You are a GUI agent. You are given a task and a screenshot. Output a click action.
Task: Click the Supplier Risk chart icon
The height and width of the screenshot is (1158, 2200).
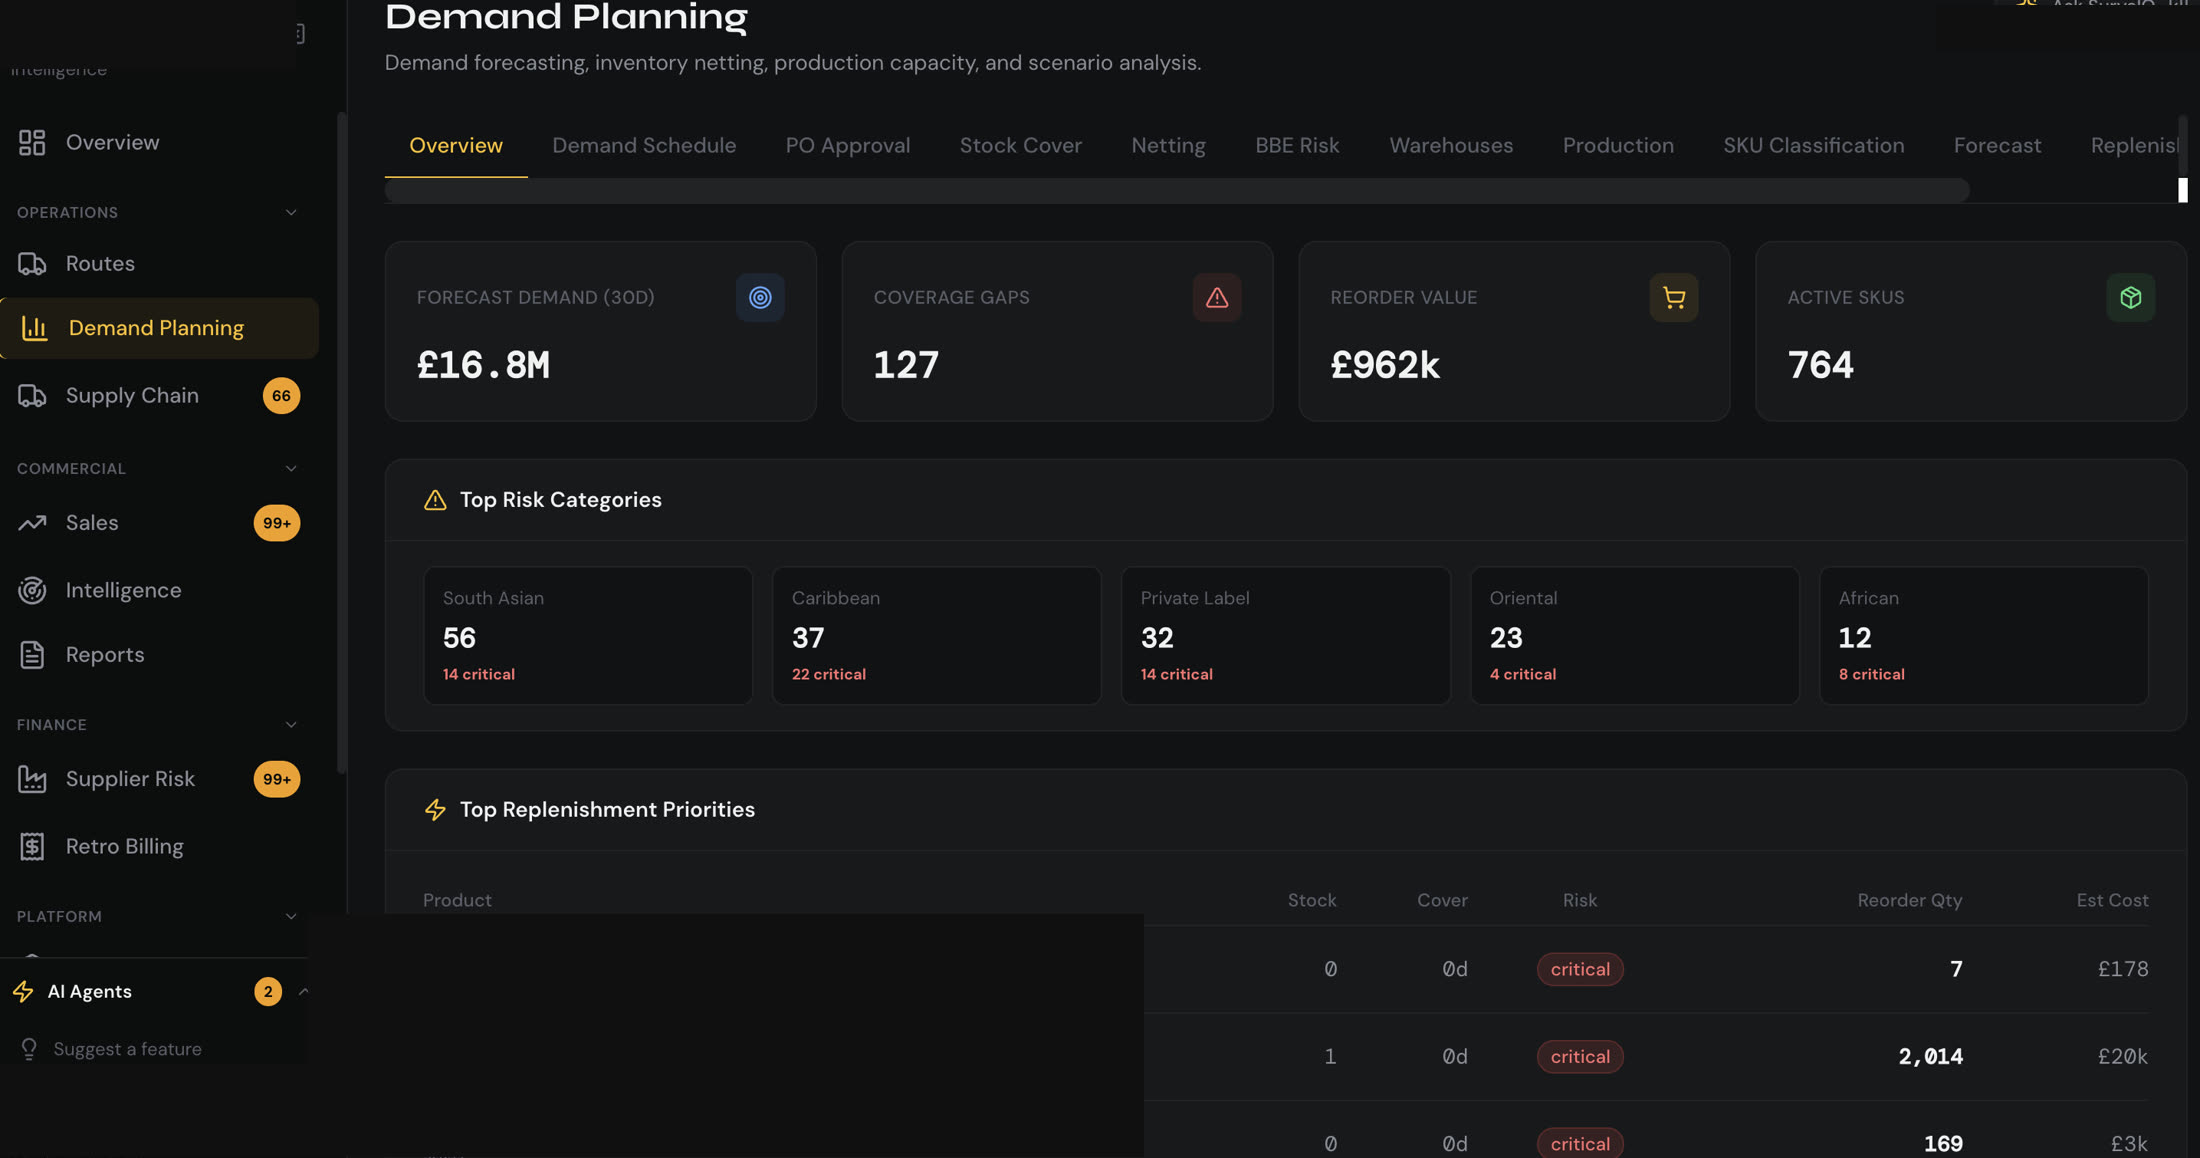[32, 779]
